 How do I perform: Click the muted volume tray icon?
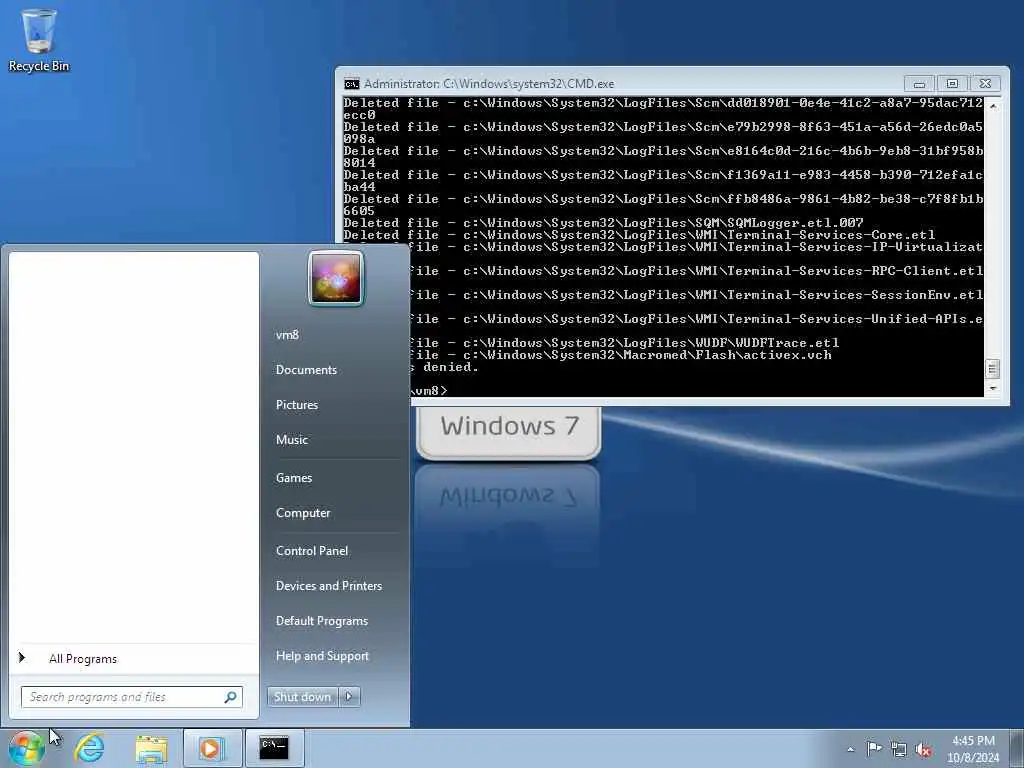click(923, 750)
